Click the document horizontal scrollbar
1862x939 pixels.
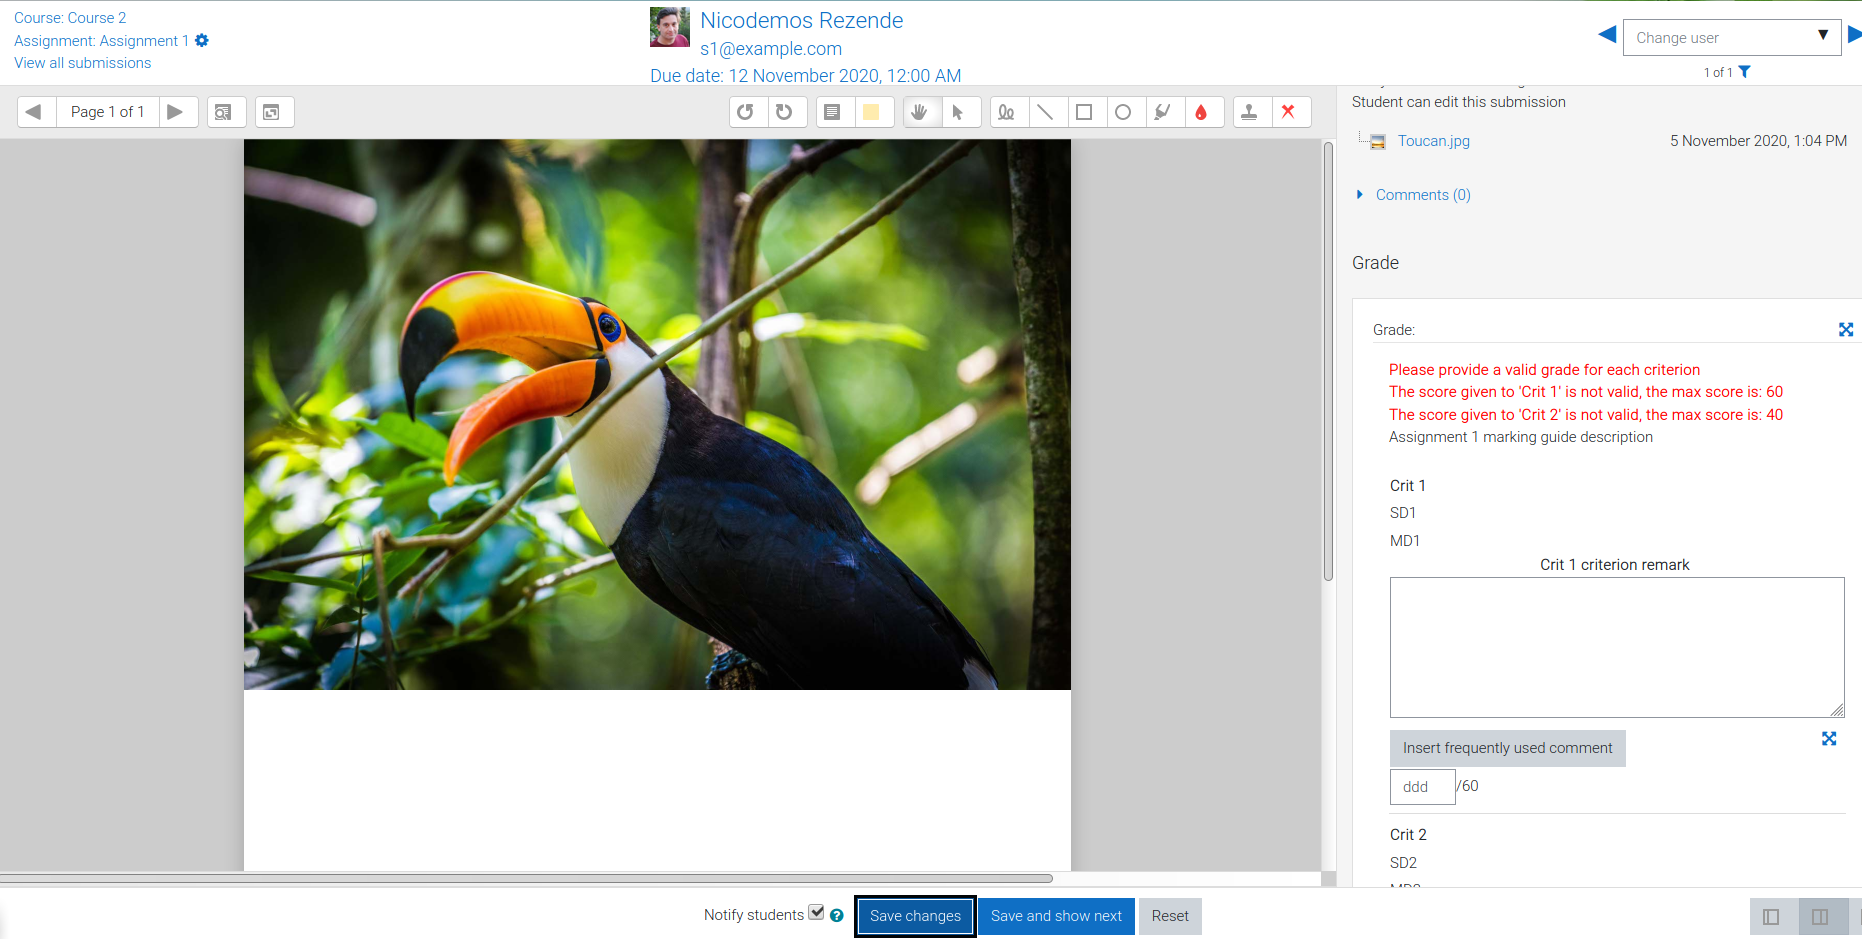point(526,879)
